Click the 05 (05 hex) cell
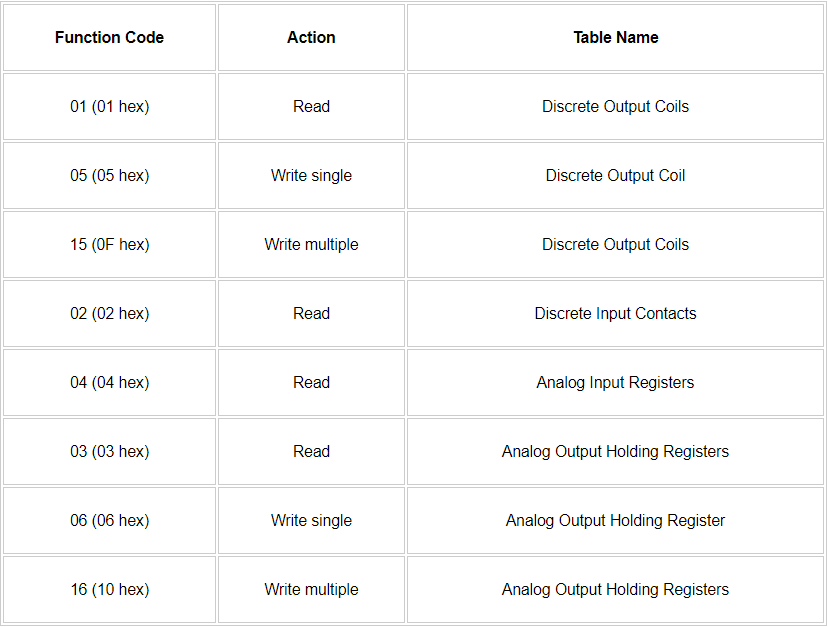 [109, 175]
